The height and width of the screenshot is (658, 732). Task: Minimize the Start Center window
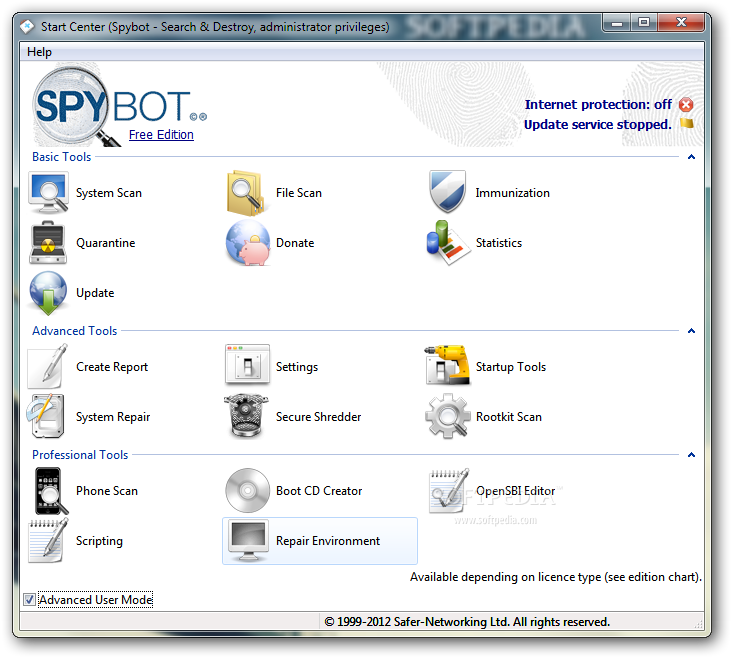[617, 22]
